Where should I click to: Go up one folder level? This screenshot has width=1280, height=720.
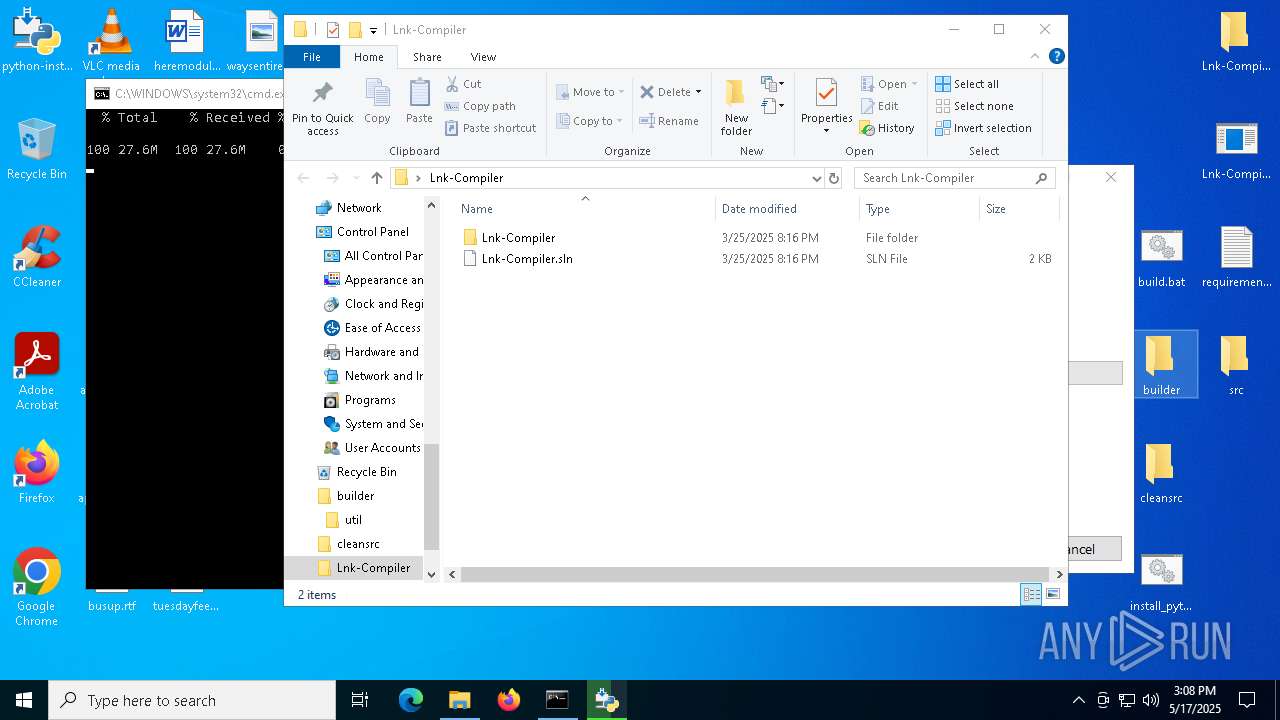click(376, 178)
